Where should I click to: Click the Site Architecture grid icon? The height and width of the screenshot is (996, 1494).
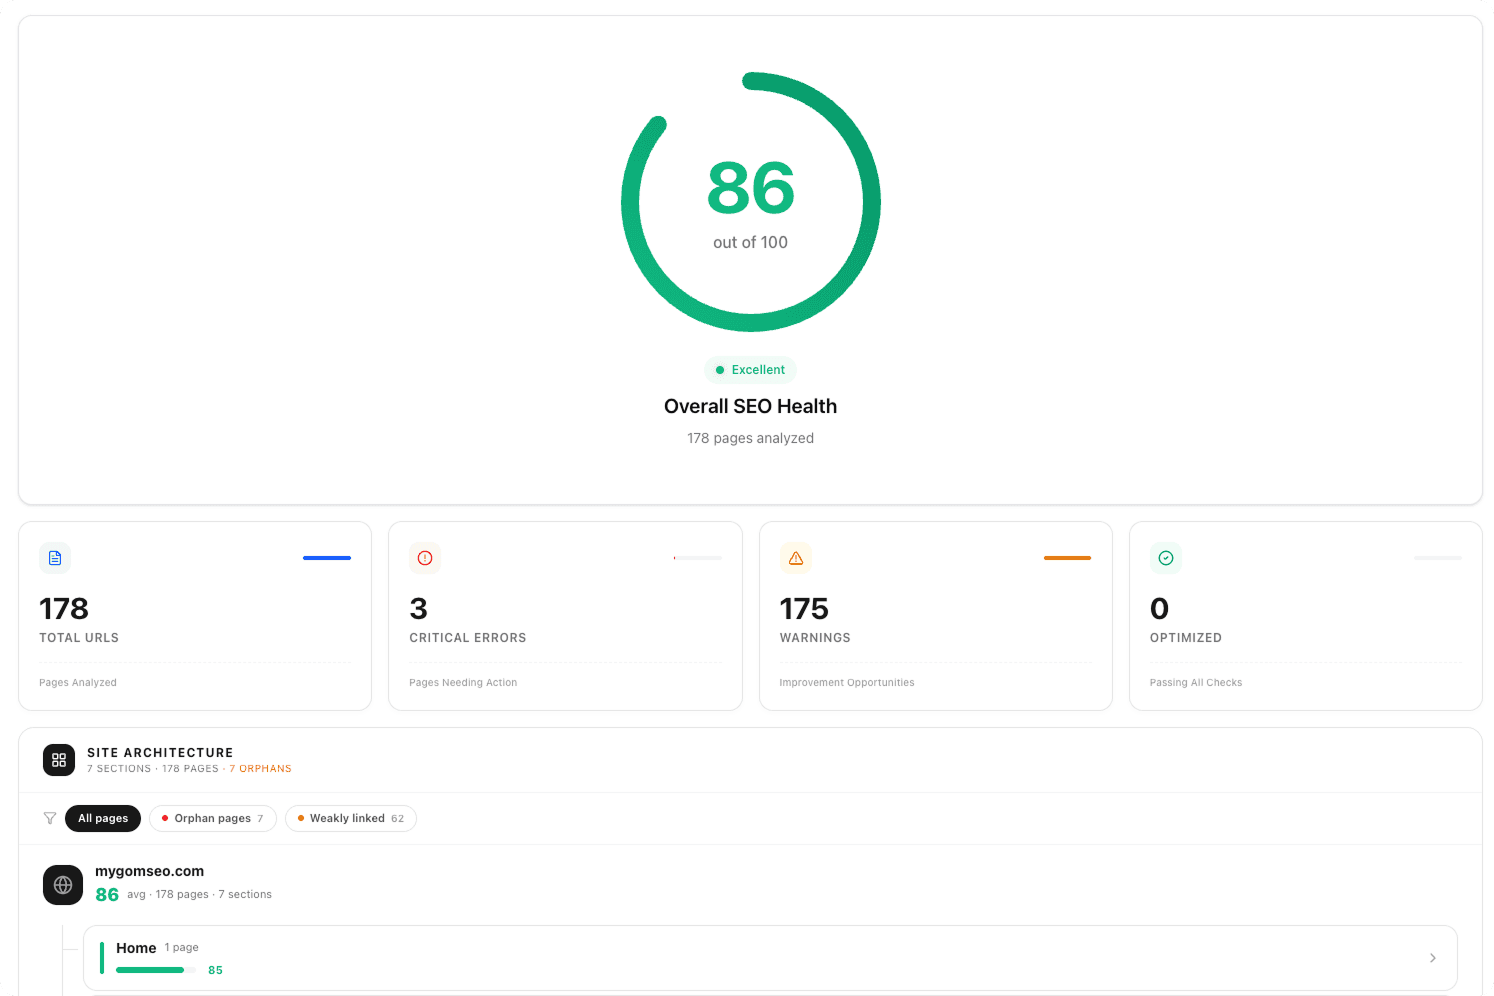coord(59,760)
